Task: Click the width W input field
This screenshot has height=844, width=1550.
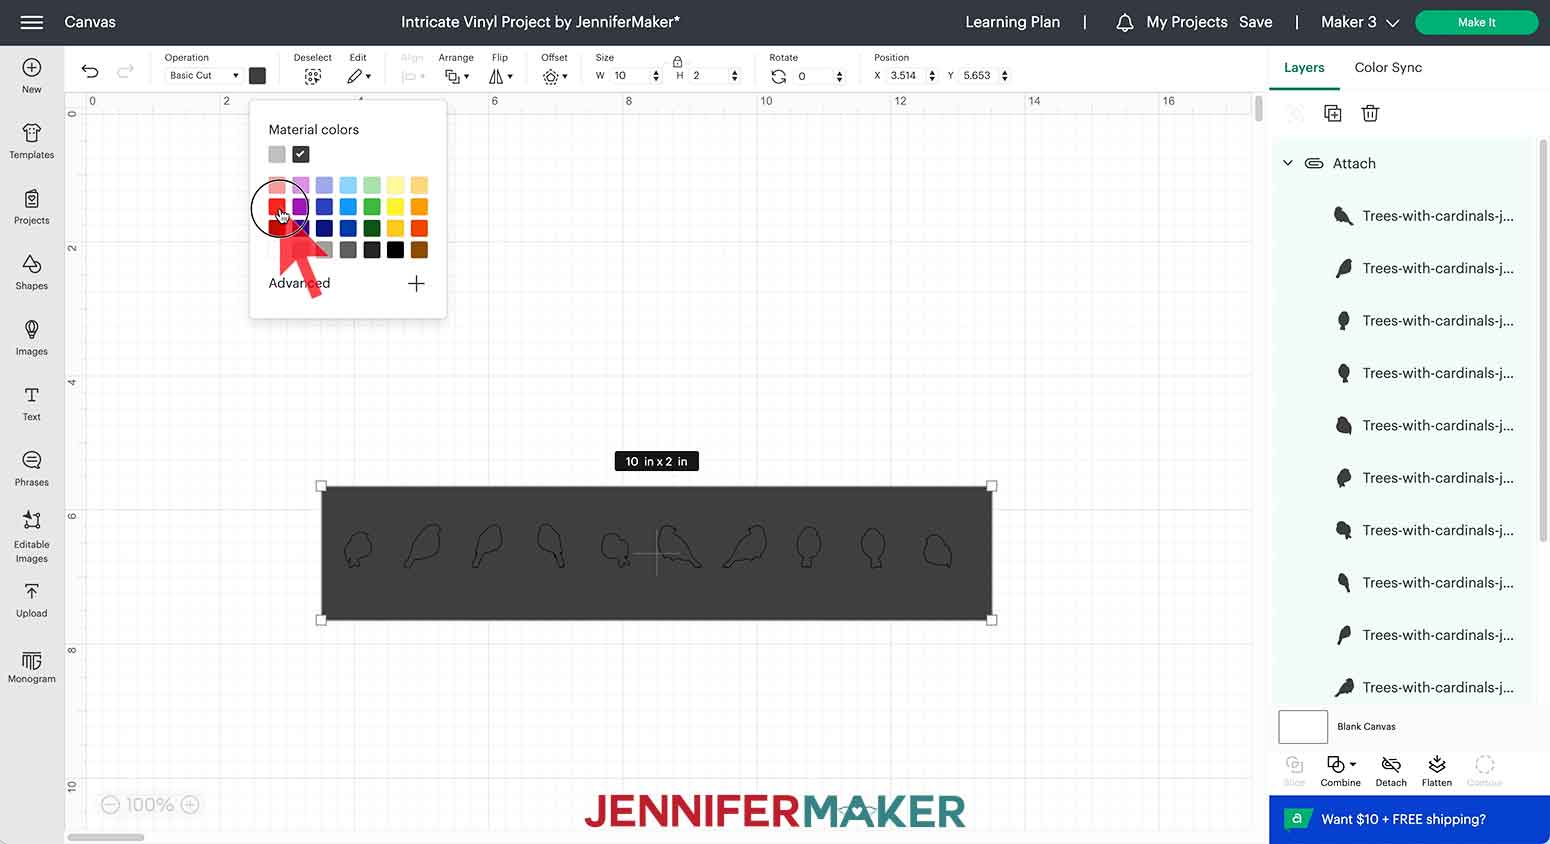Action: [x=629, y=76]
